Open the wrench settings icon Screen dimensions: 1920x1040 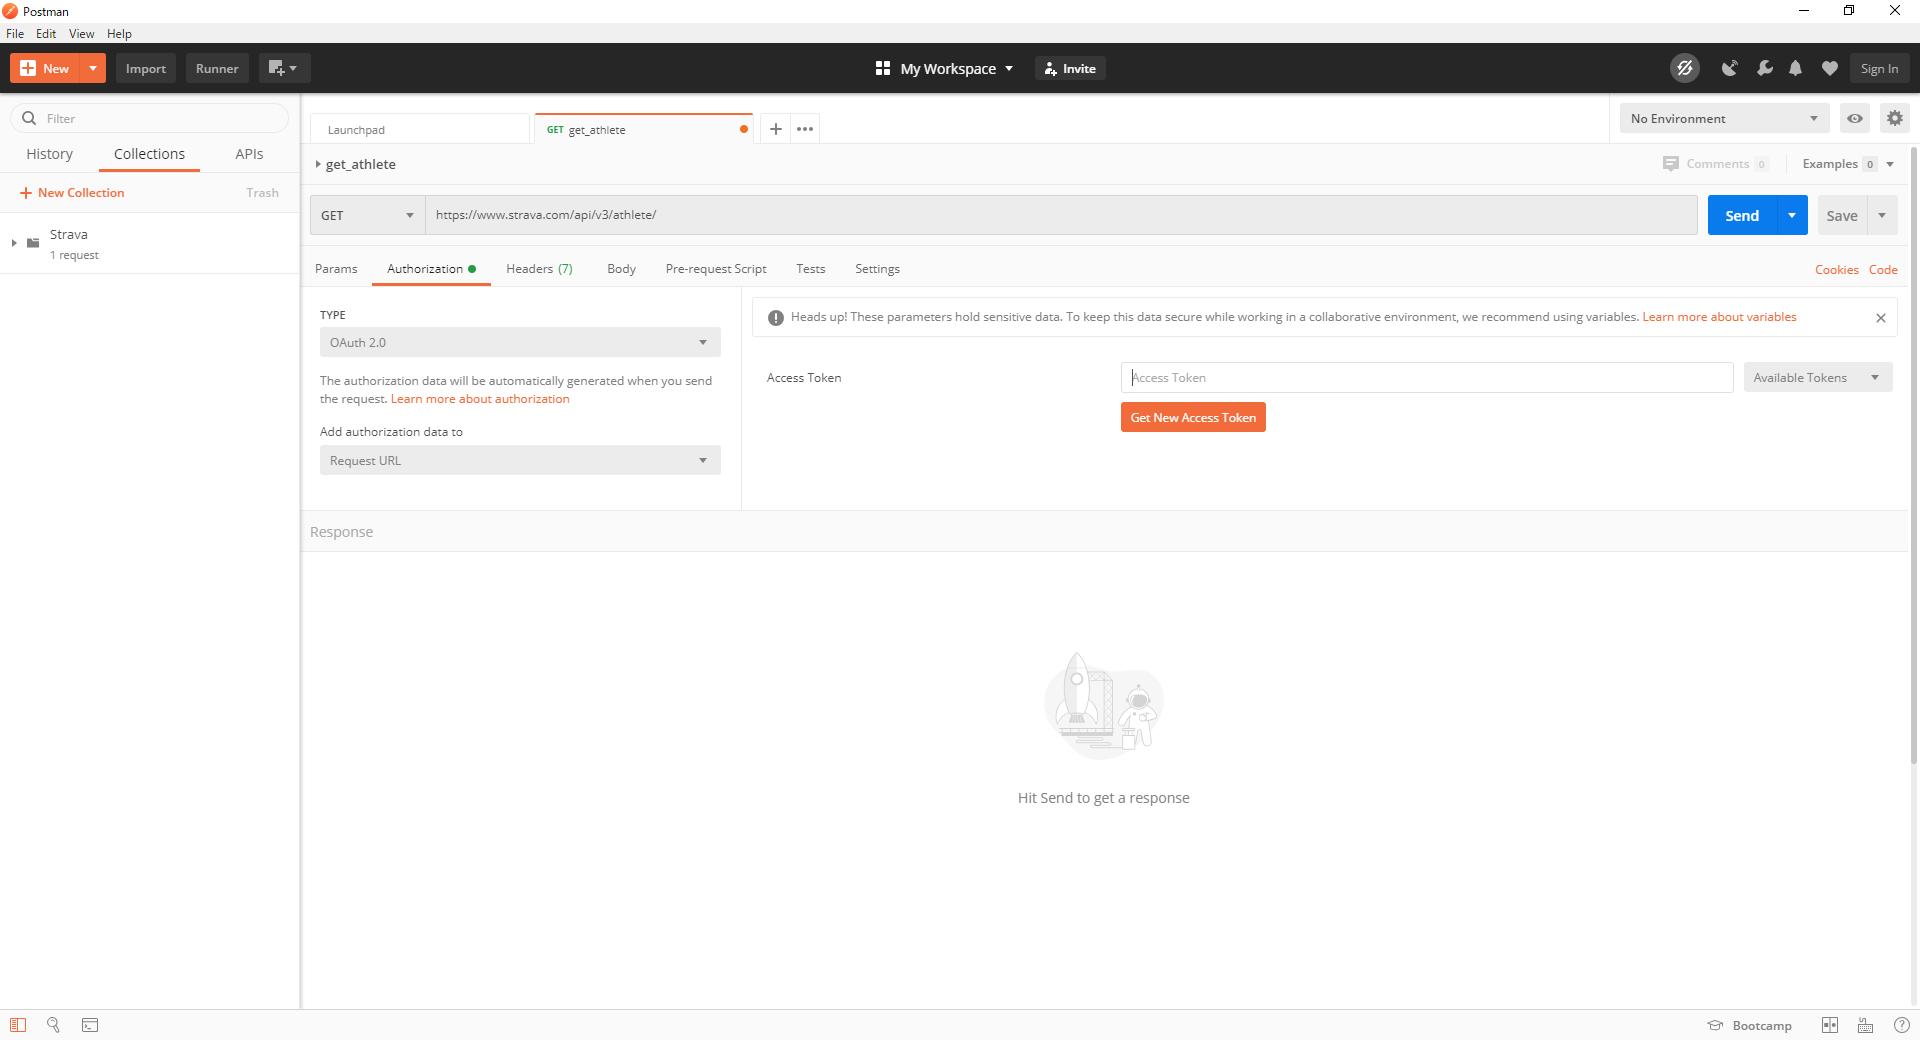coord(1764,68)
